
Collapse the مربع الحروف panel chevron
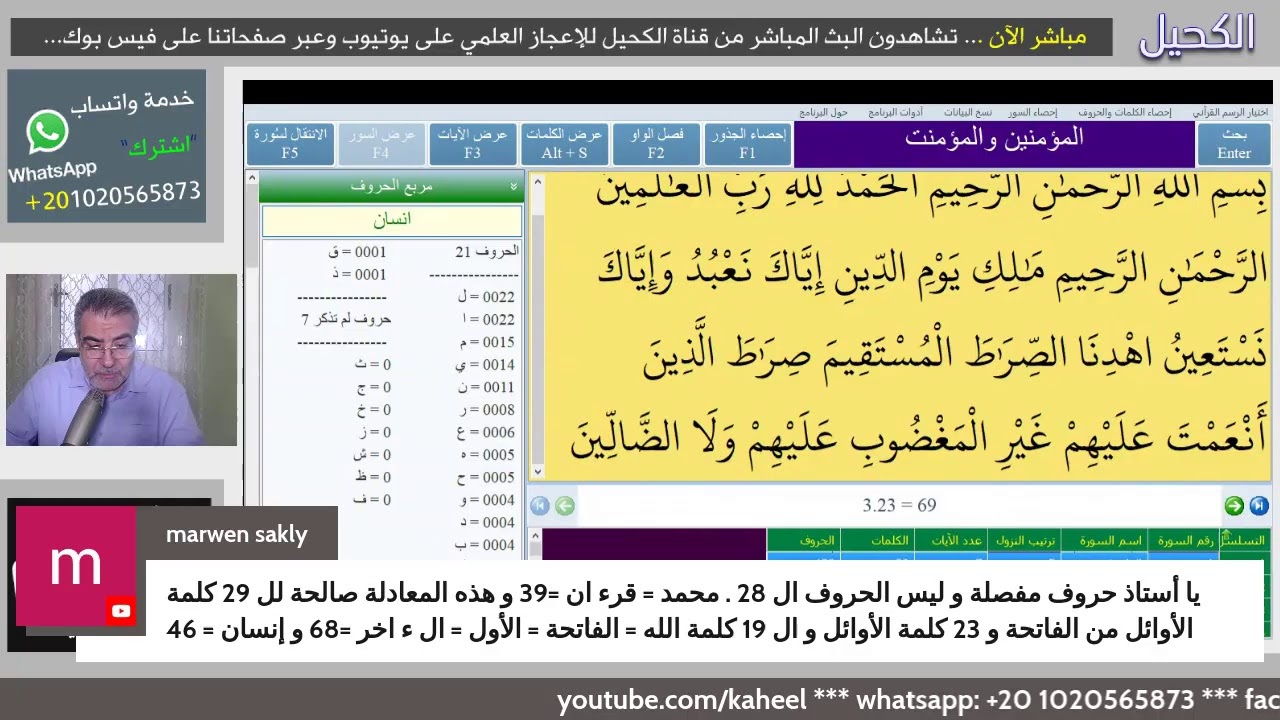click(x=514, y=186)
